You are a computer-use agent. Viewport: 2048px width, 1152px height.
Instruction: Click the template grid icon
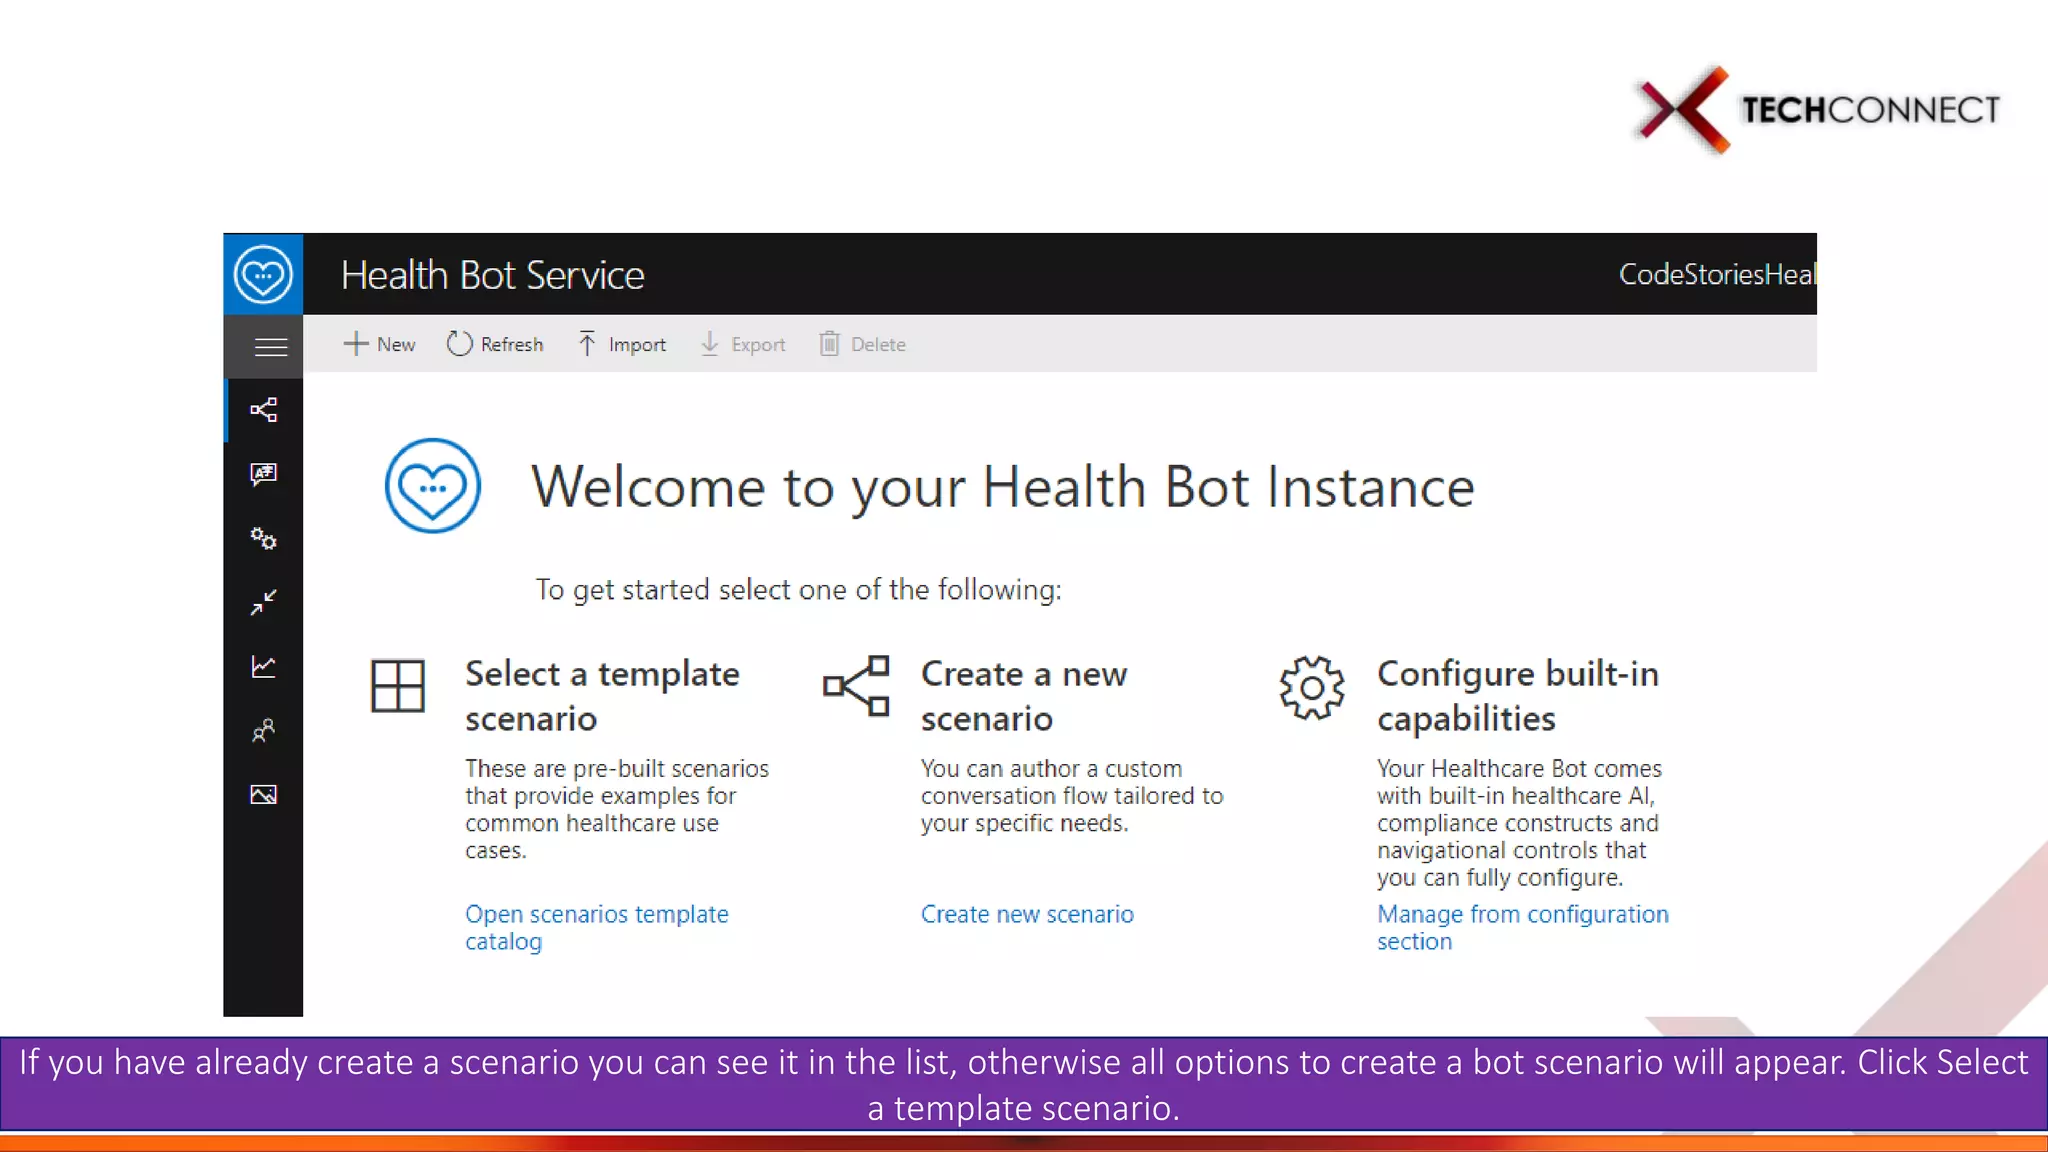pos(398,686)
